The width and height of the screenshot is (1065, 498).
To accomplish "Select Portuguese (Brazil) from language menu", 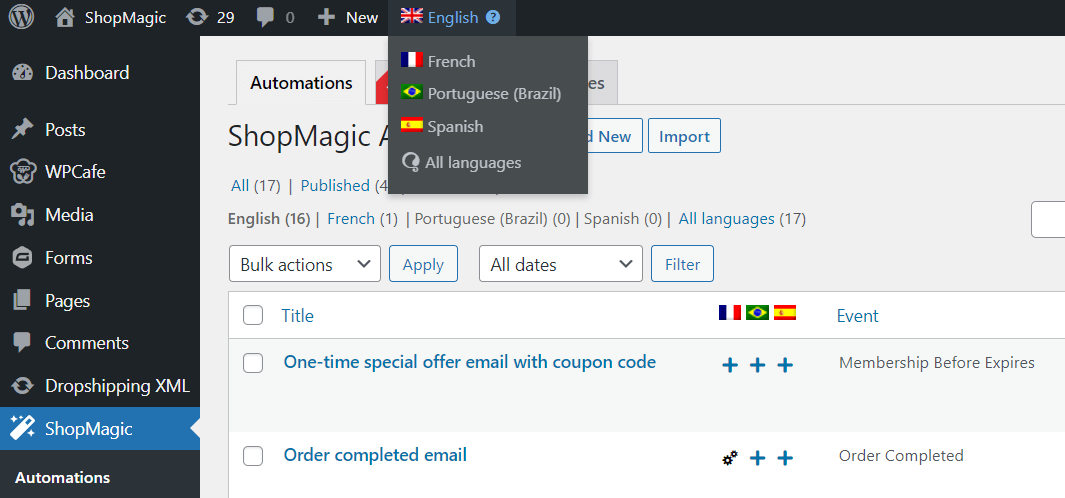I will coord(494,94).
